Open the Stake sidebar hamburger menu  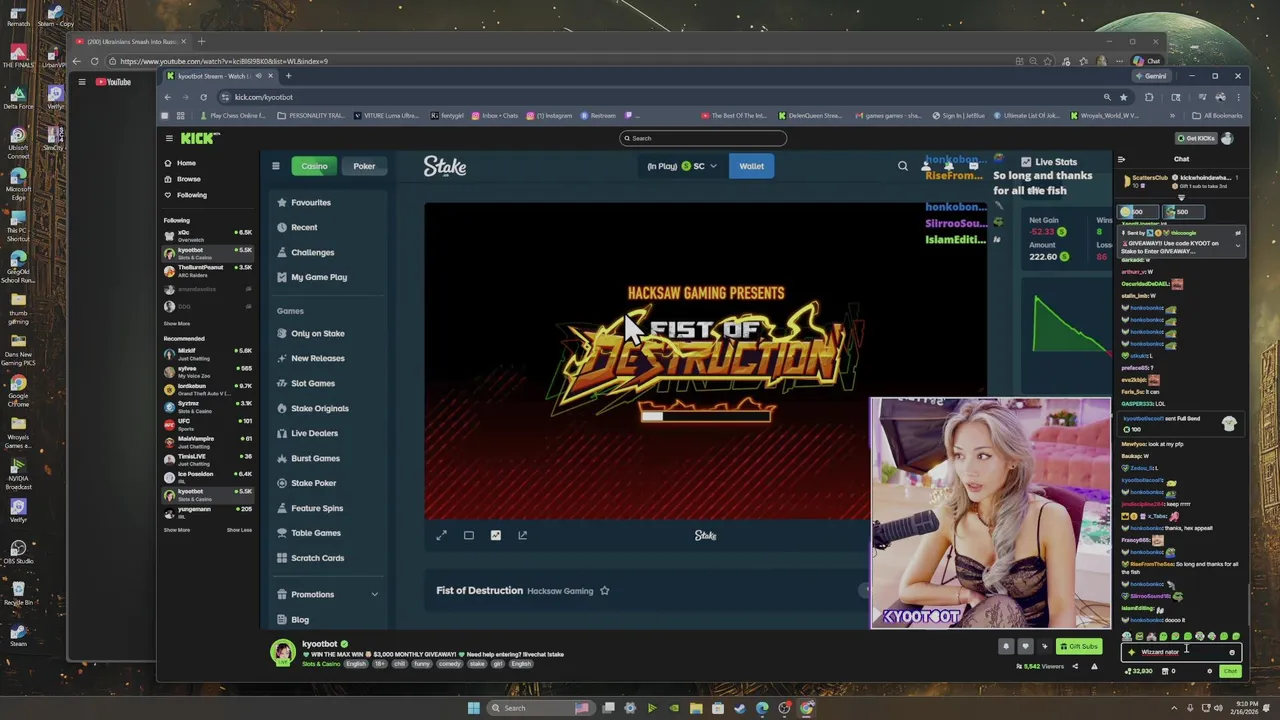pyautogui.click(x=276, y=166)
